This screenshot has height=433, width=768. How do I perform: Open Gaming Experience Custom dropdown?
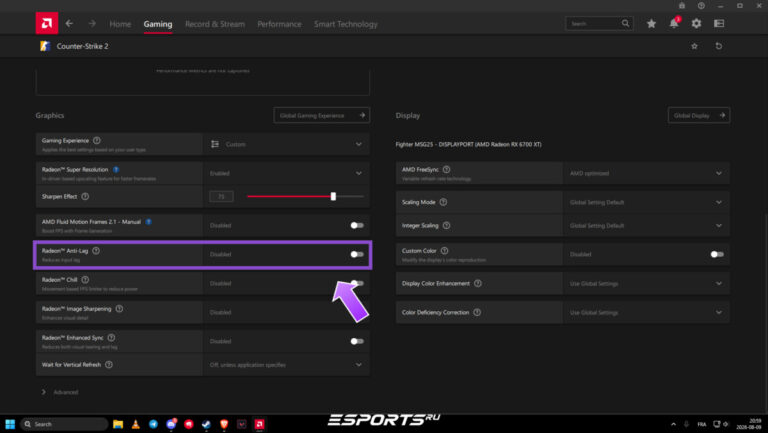(286, 144)
